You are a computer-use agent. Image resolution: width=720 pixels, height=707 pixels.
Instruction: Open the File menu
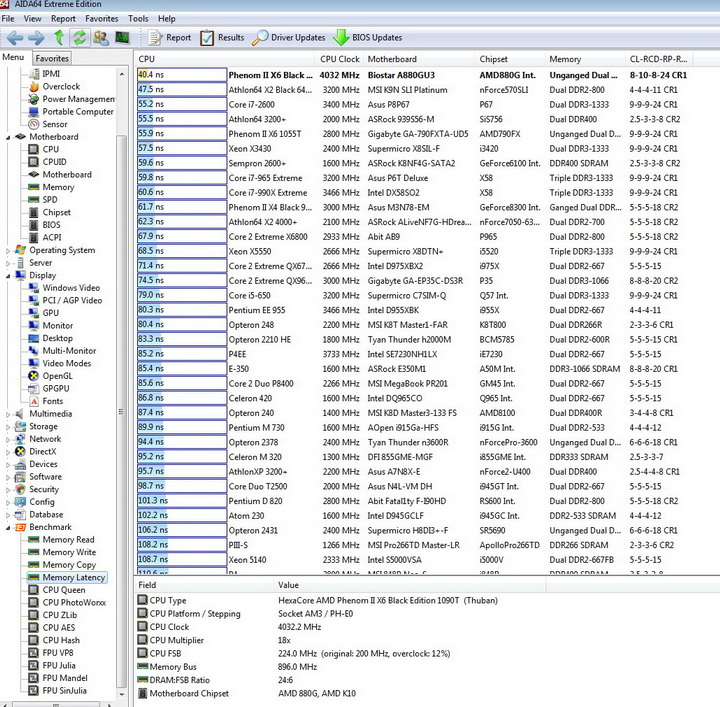[x=8, y=19]
